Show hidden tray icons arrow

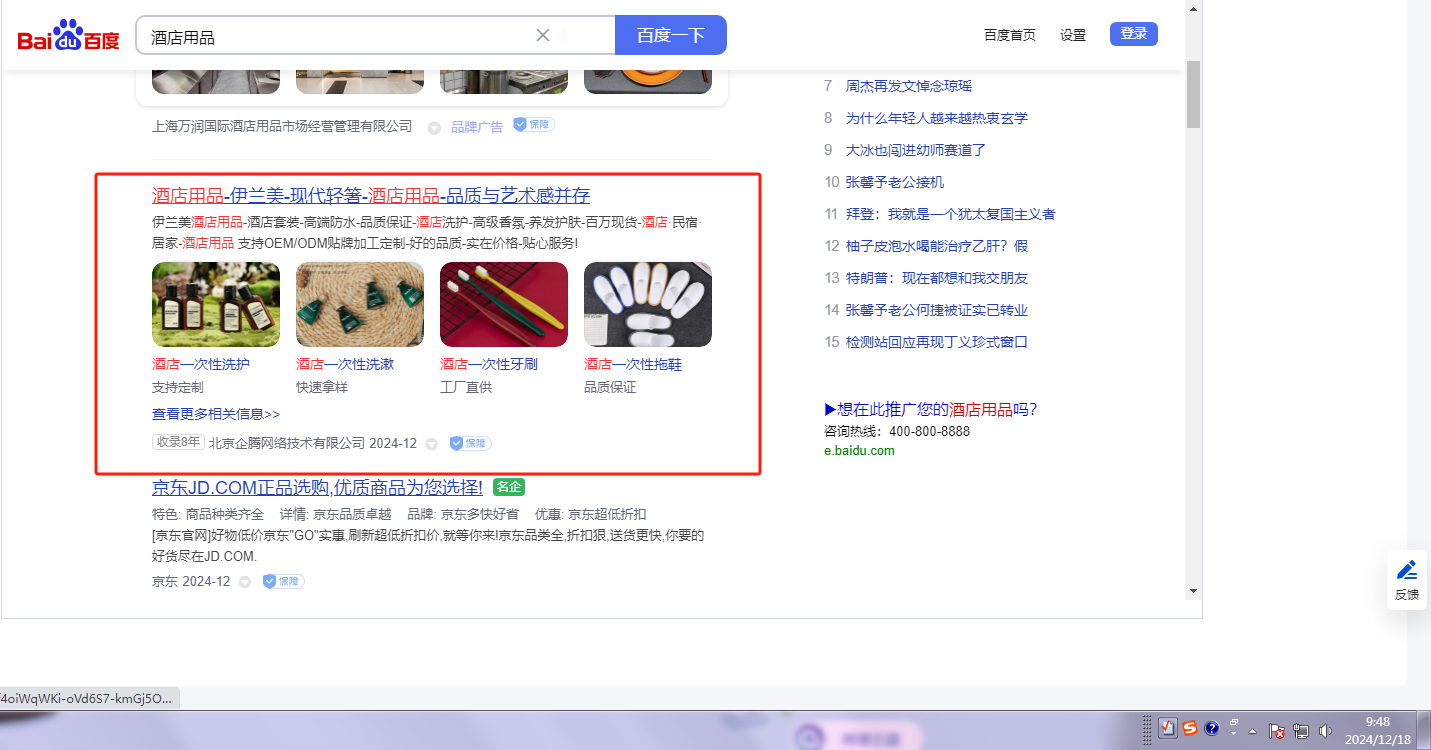[1253, 731]
